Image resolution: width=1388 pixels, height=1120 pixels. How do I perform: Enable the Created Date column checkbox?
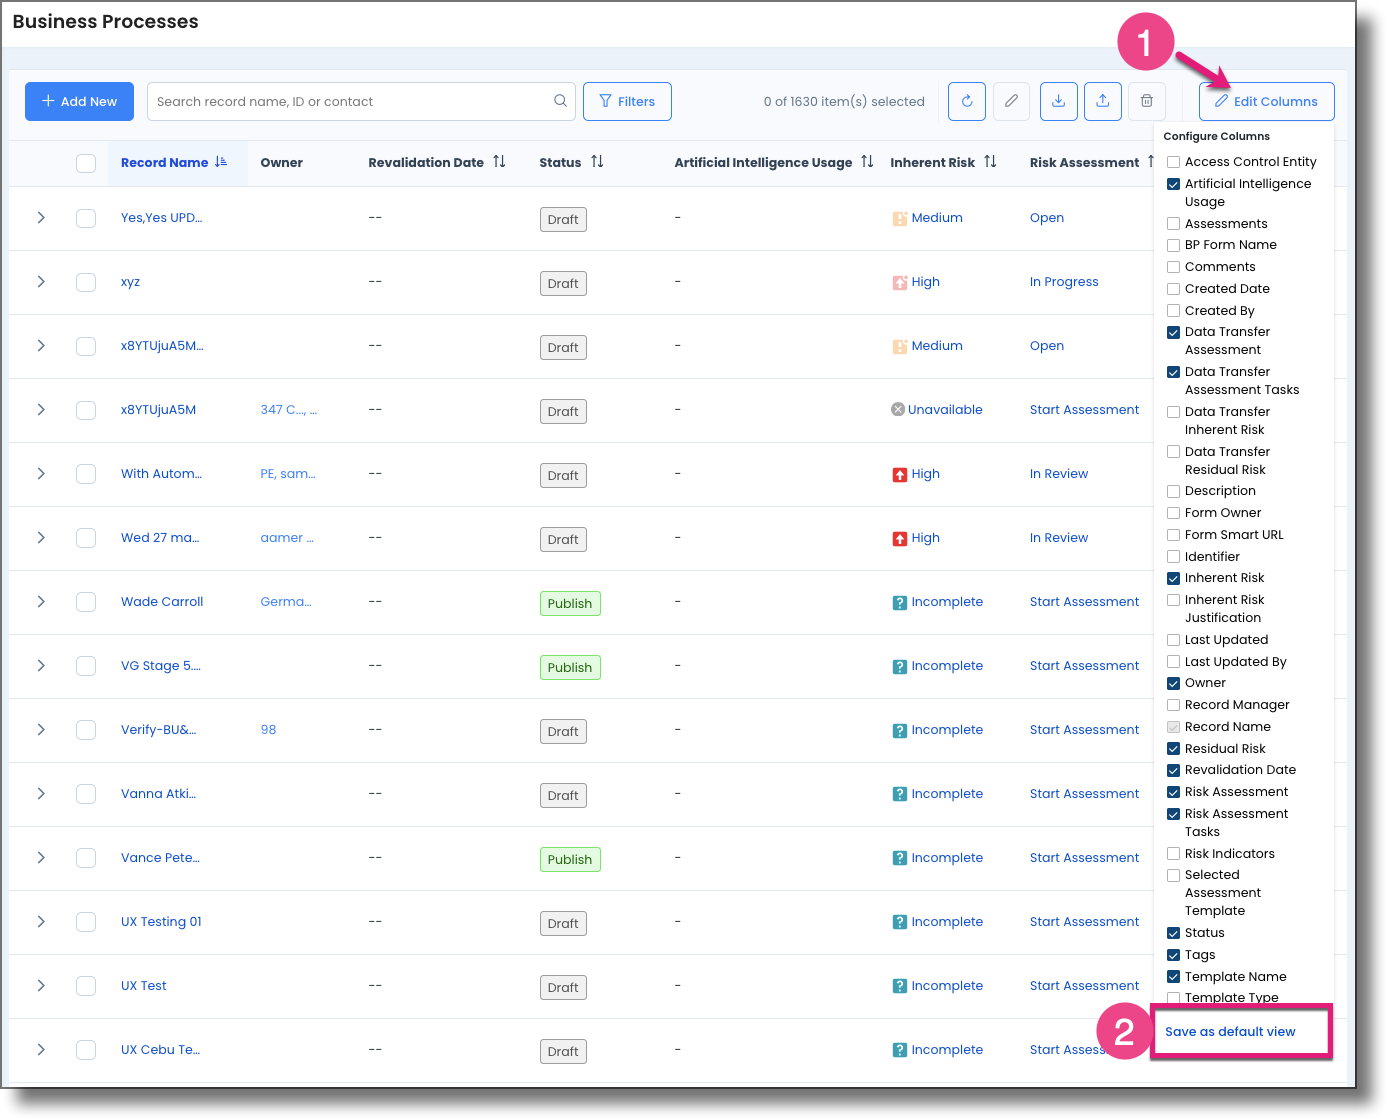point(1173,288)
